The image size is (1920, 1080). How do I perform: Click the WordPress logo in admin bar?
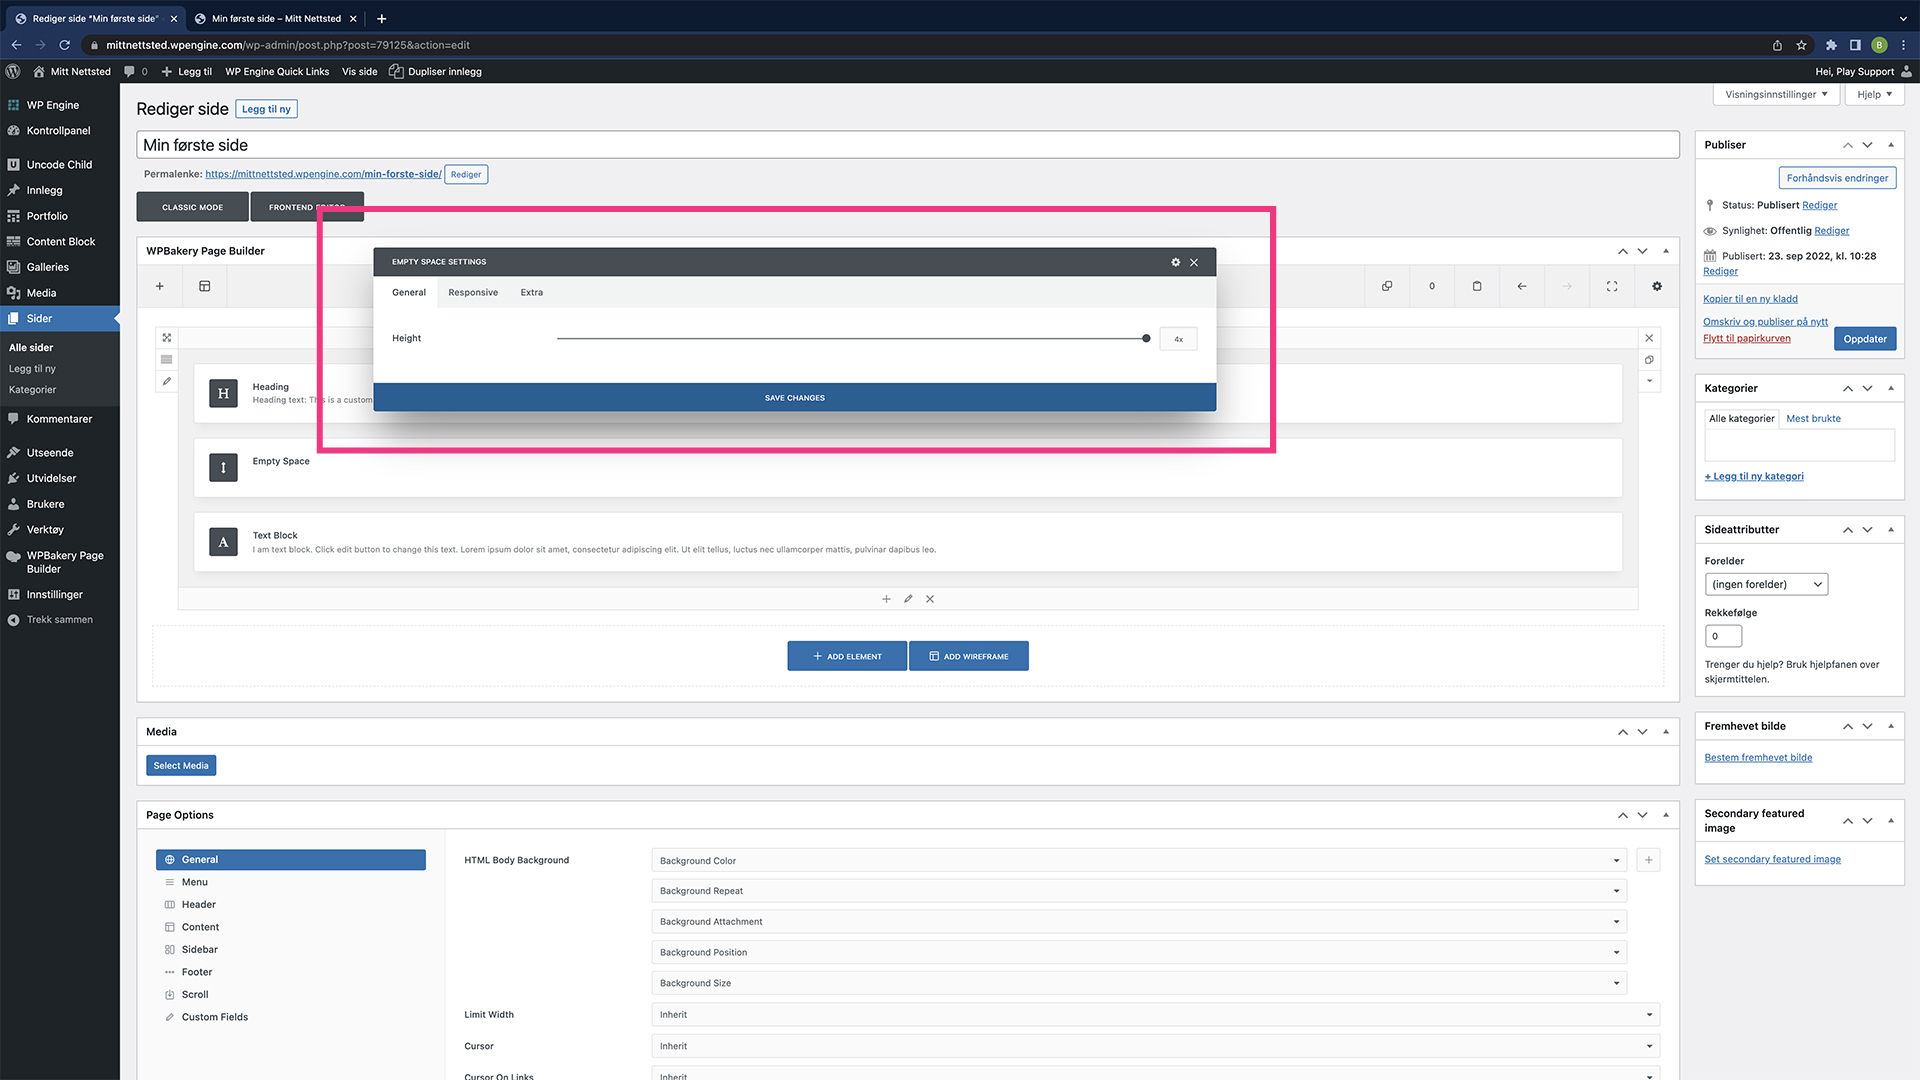pyautogui.click(x=13, y=71)
